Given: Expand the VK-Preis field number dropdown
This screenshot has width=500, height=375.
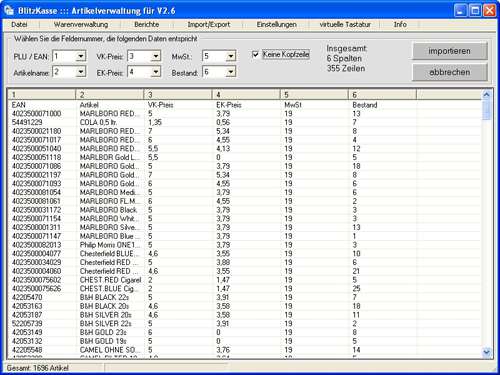Looking at the screenshot, I should tap(156, 56).
